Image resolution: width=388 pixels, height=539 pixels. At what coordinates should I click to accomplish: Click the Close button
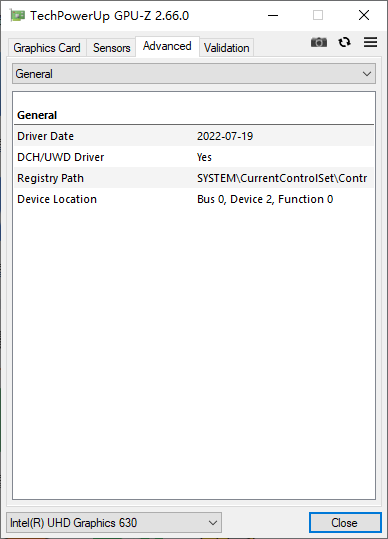345,523
